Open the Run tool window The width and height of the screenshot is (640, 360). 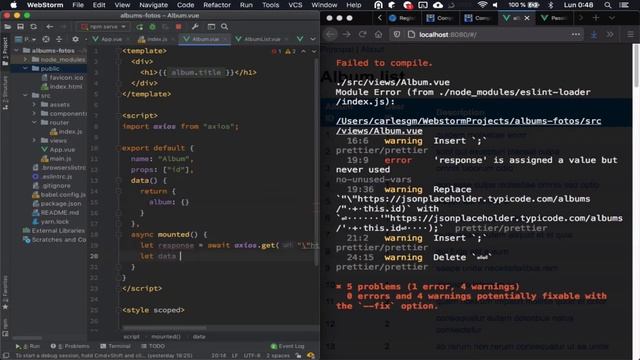click(x=28, y=346)
